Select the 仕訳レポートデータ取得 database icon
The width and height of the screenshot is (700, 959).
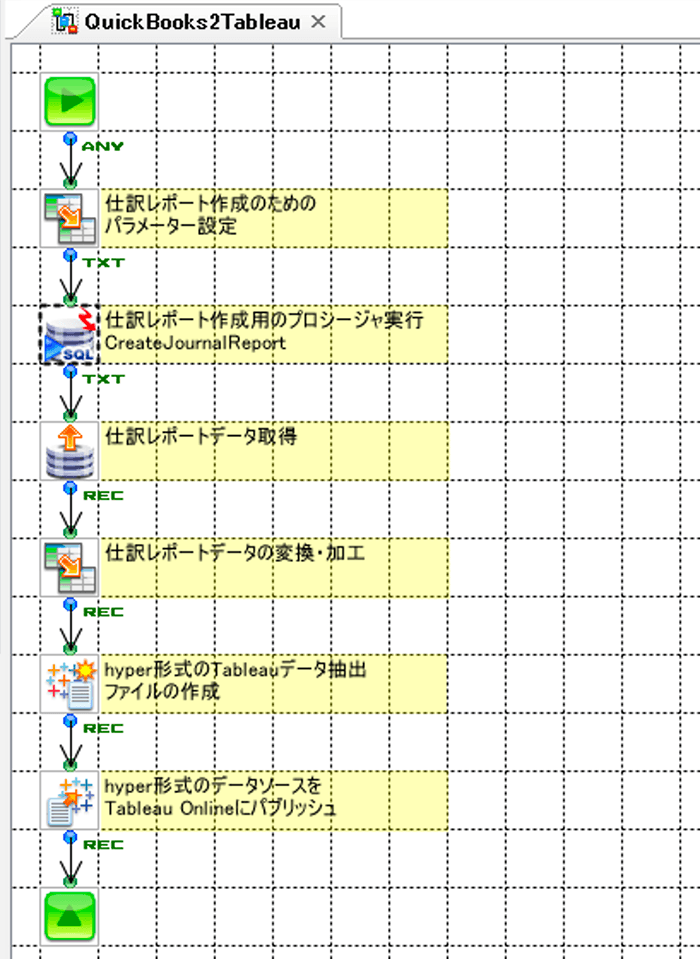point(70,451)
